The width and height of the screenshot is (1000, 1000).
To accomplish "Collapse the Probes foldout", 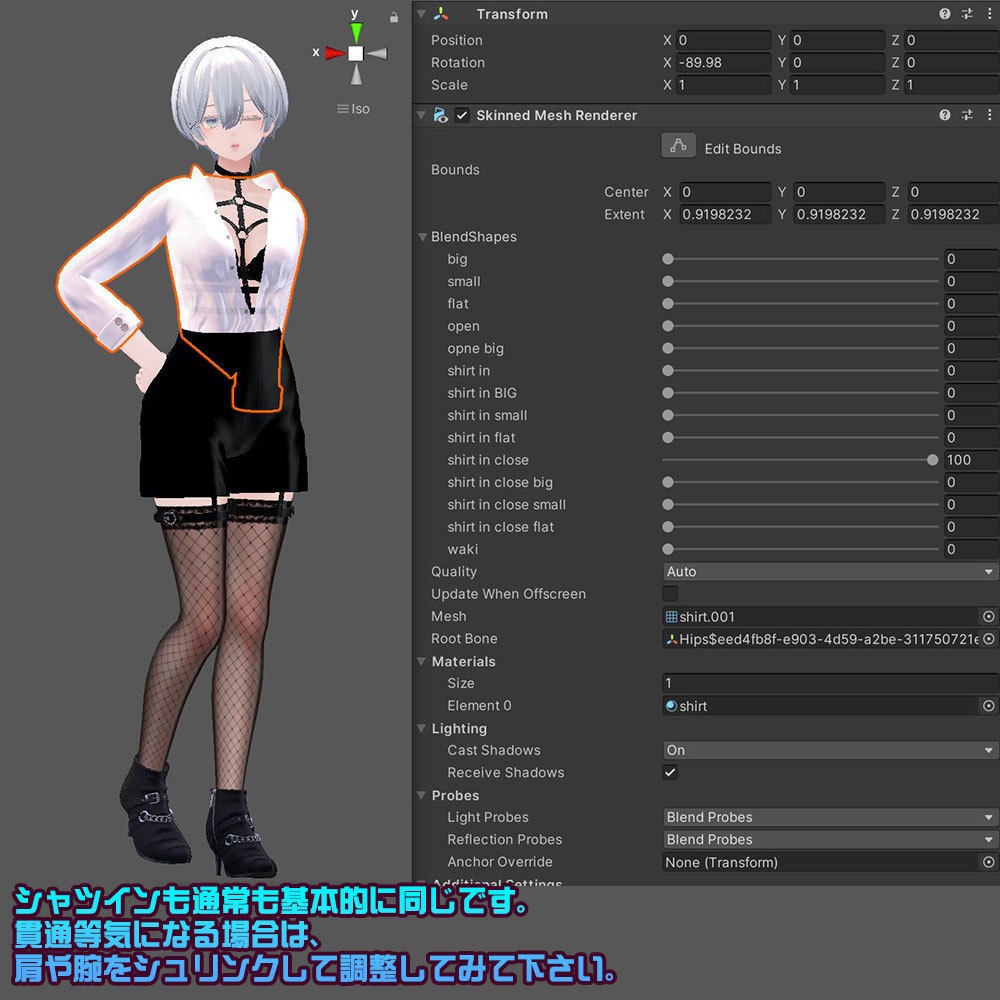I will click(422, 795).
